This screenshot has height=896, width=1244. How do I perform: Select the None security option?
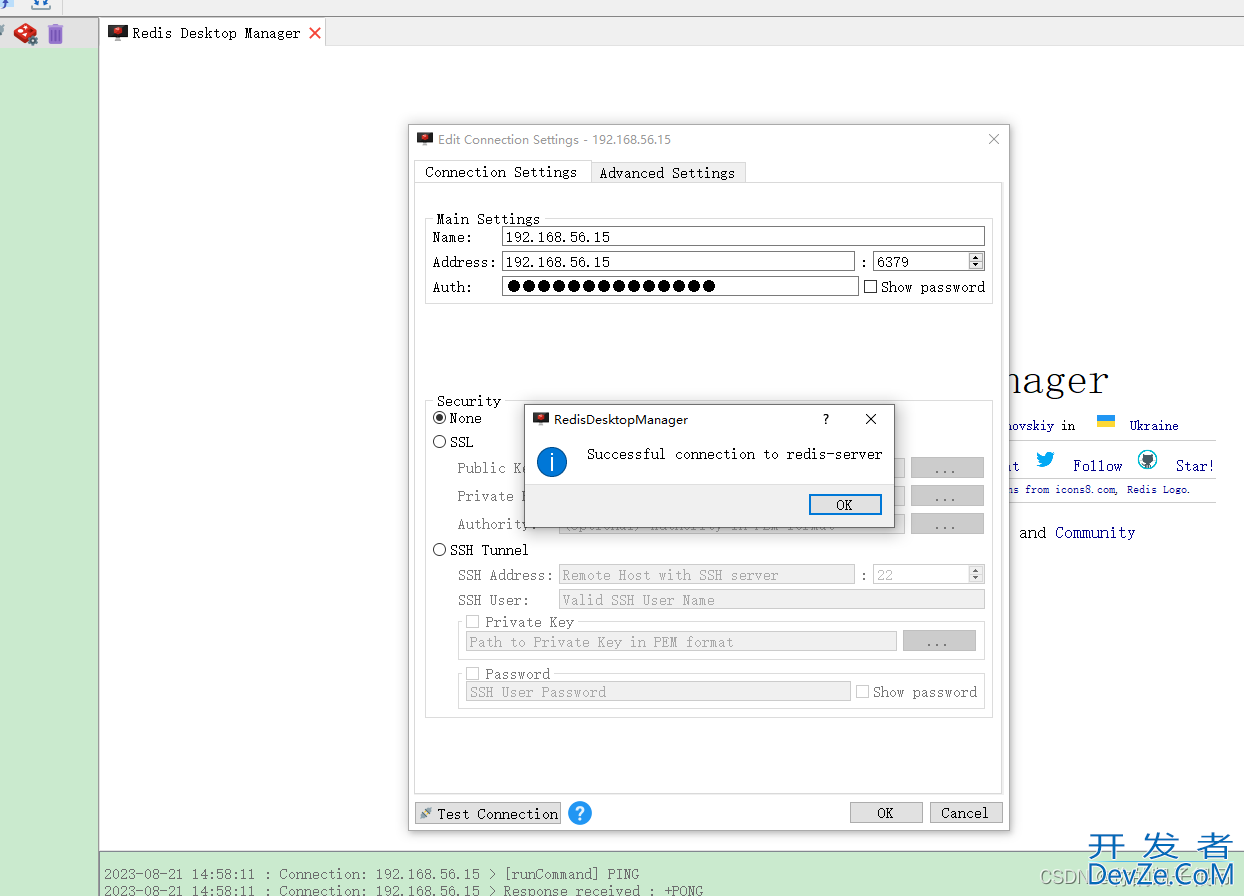[440, 418]
